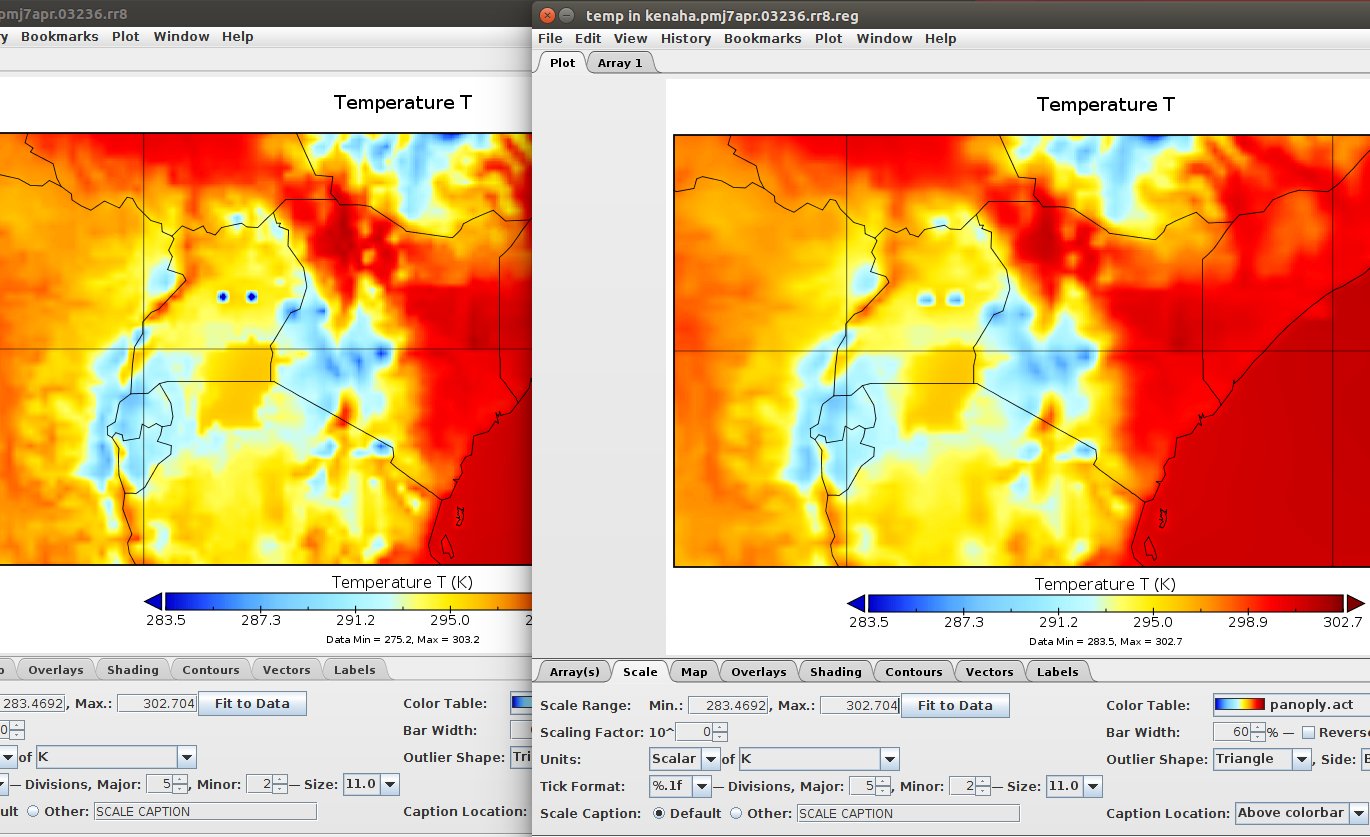Open Size 11.0 dropdown in back window
1370x837 pixels.
coord(390,784)
